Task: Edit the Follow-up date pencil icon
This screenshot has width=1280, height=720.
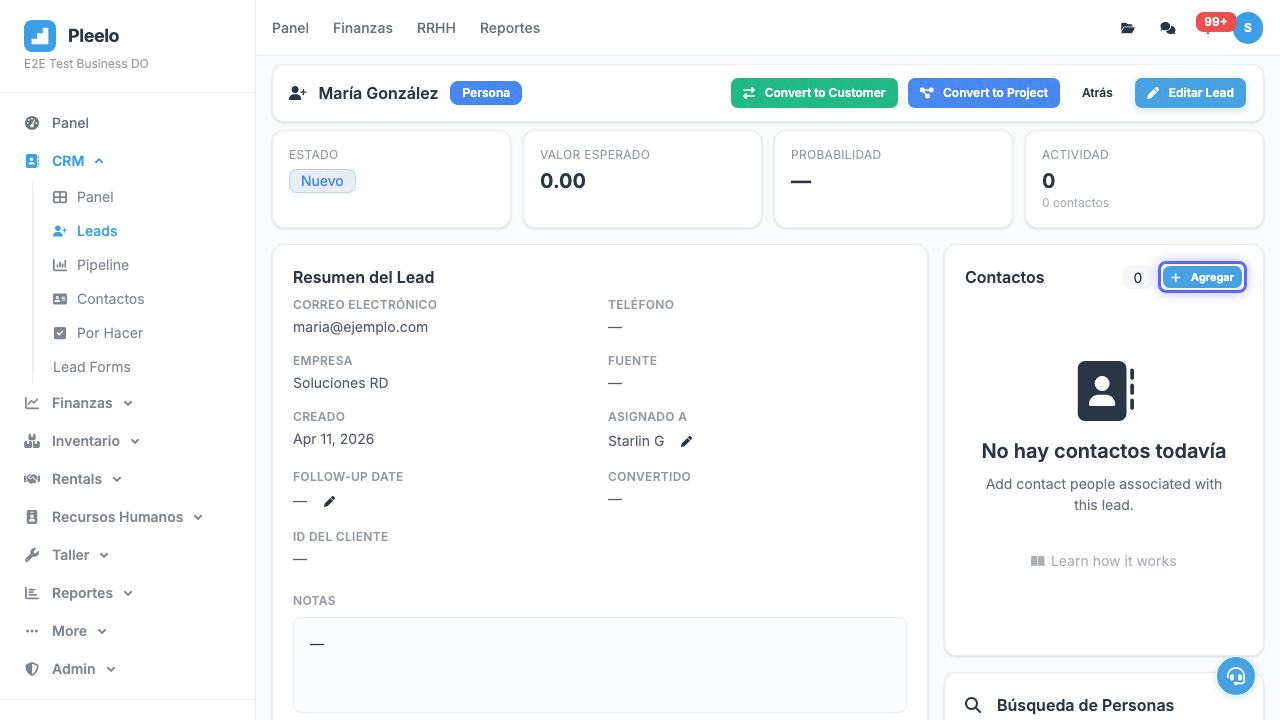Action: click(329, 501)
